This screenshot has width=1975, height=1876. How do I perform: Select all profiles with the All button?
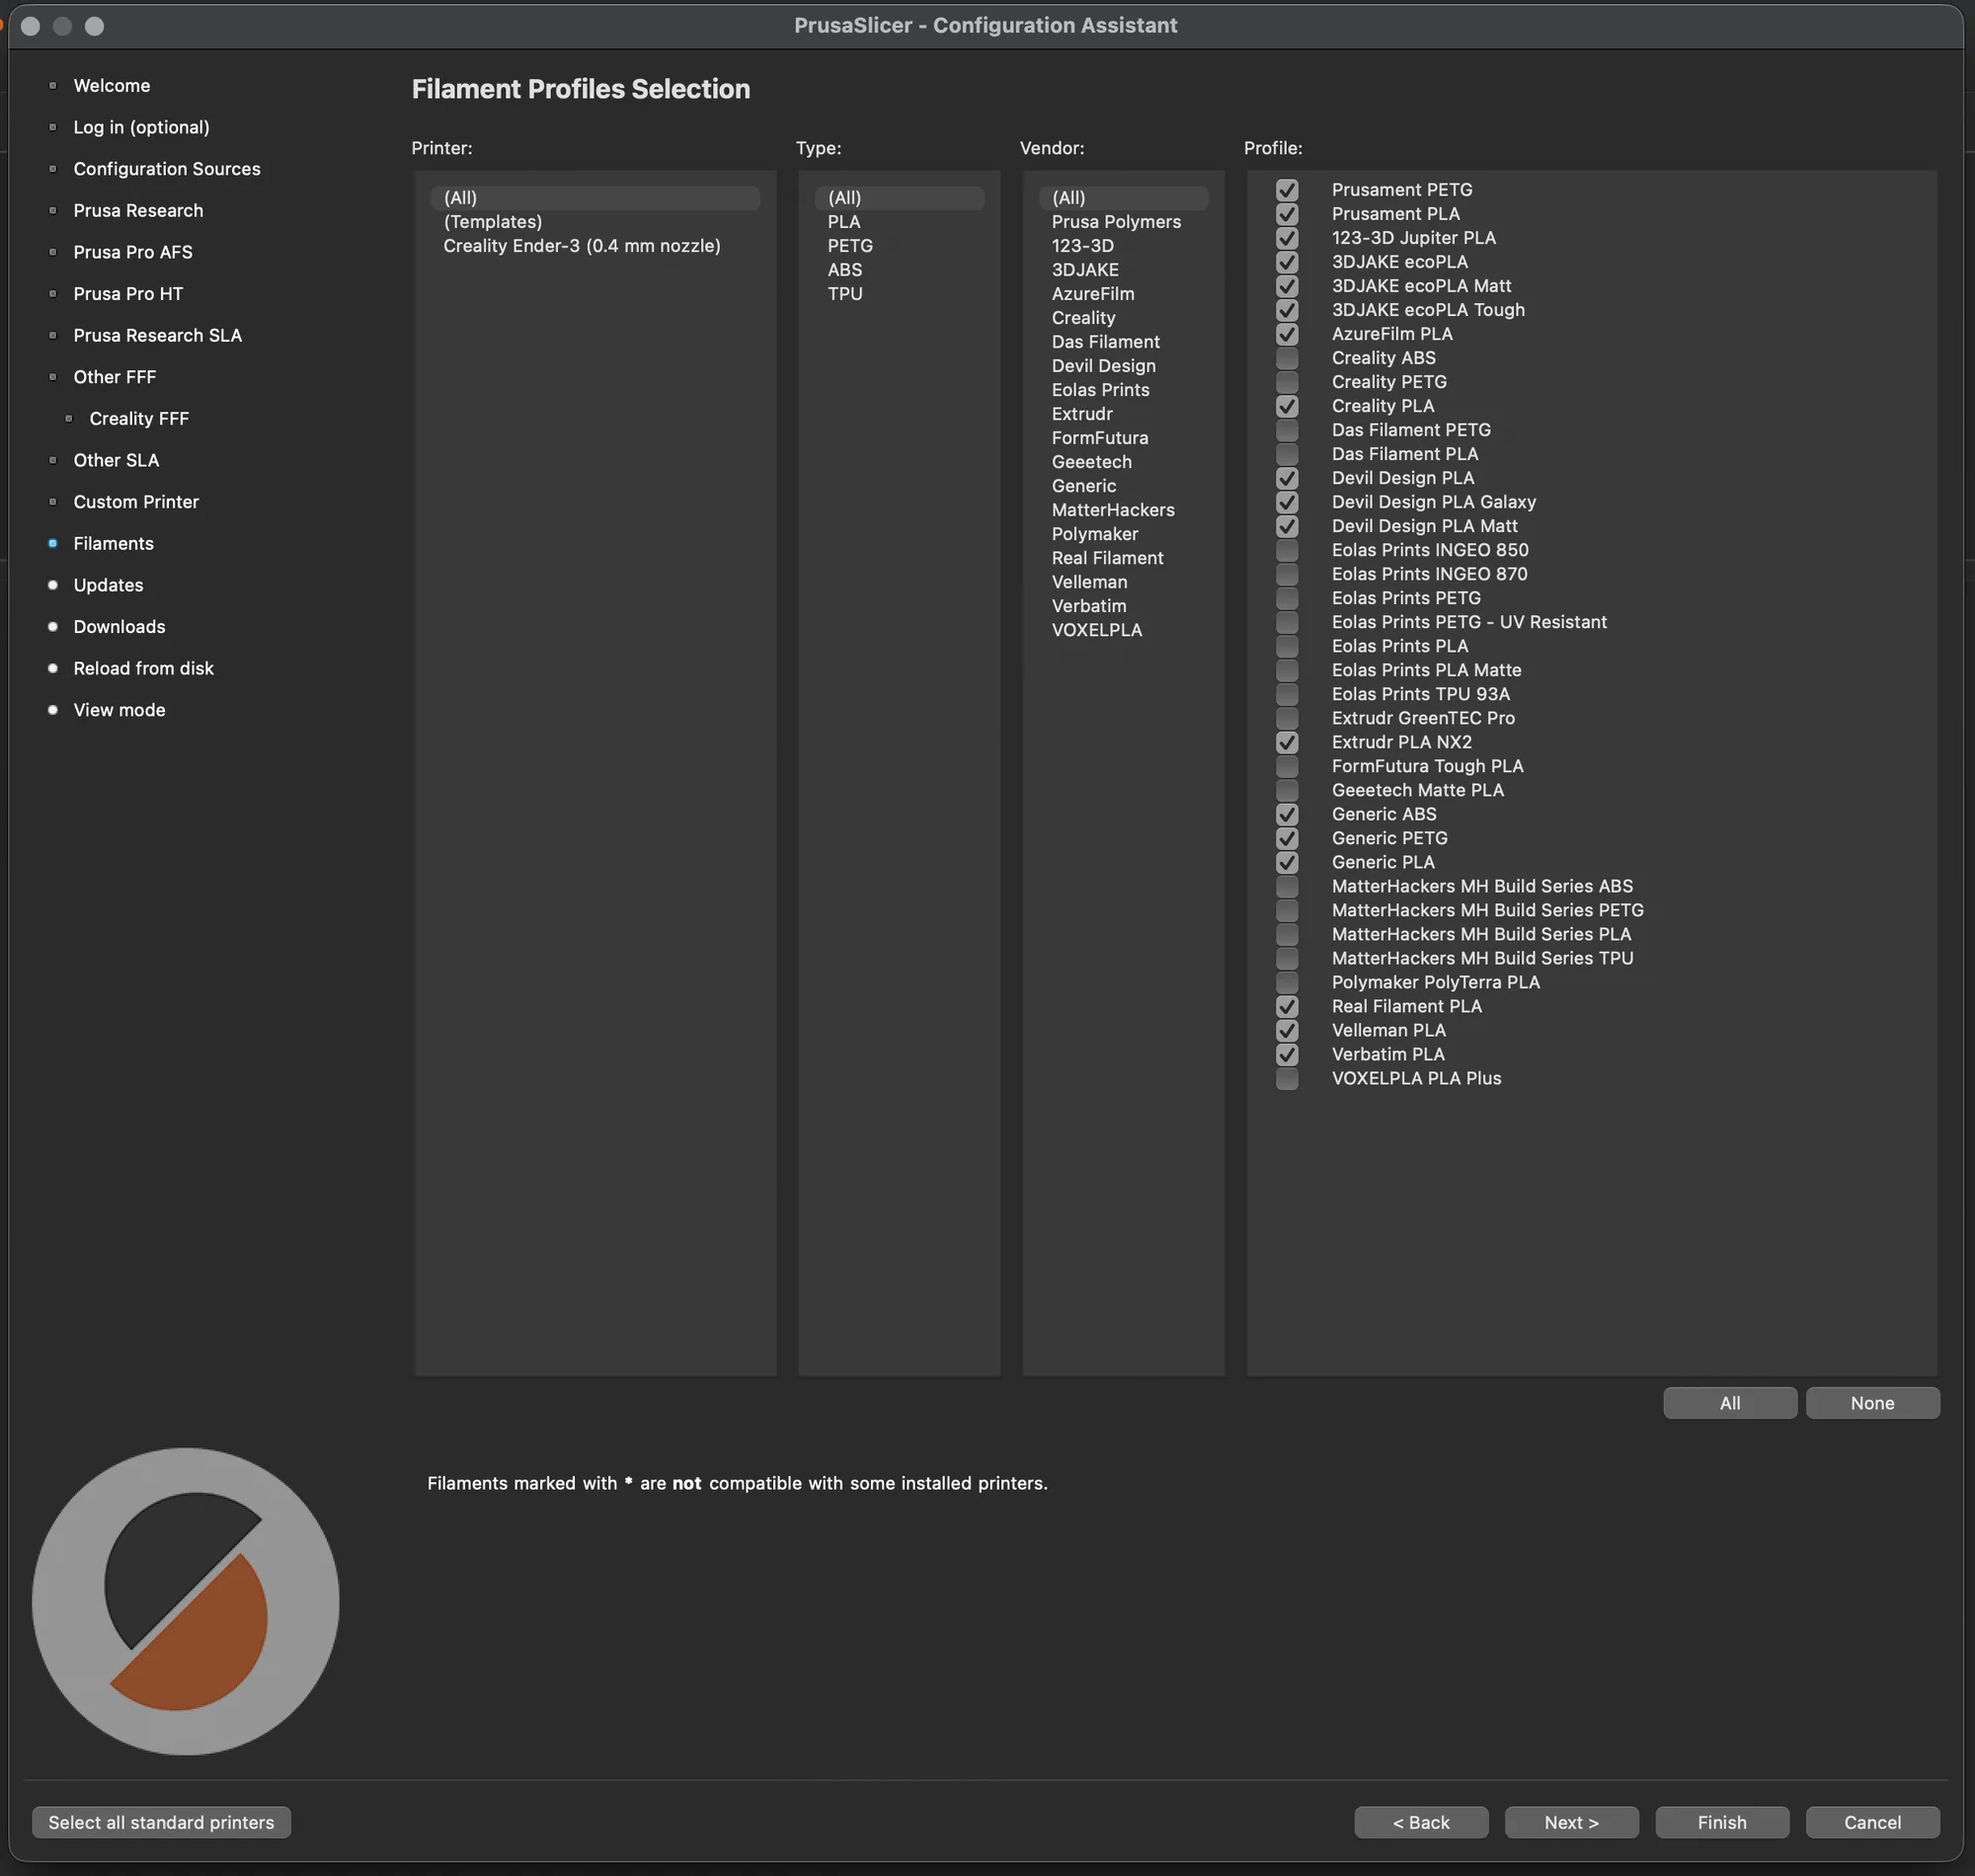click(1730, 1403)
